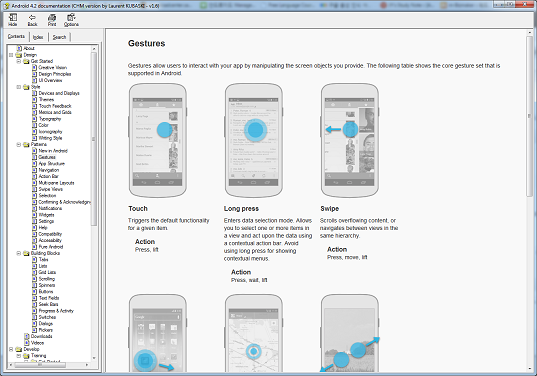Collapse the Develop tree node

11,349
